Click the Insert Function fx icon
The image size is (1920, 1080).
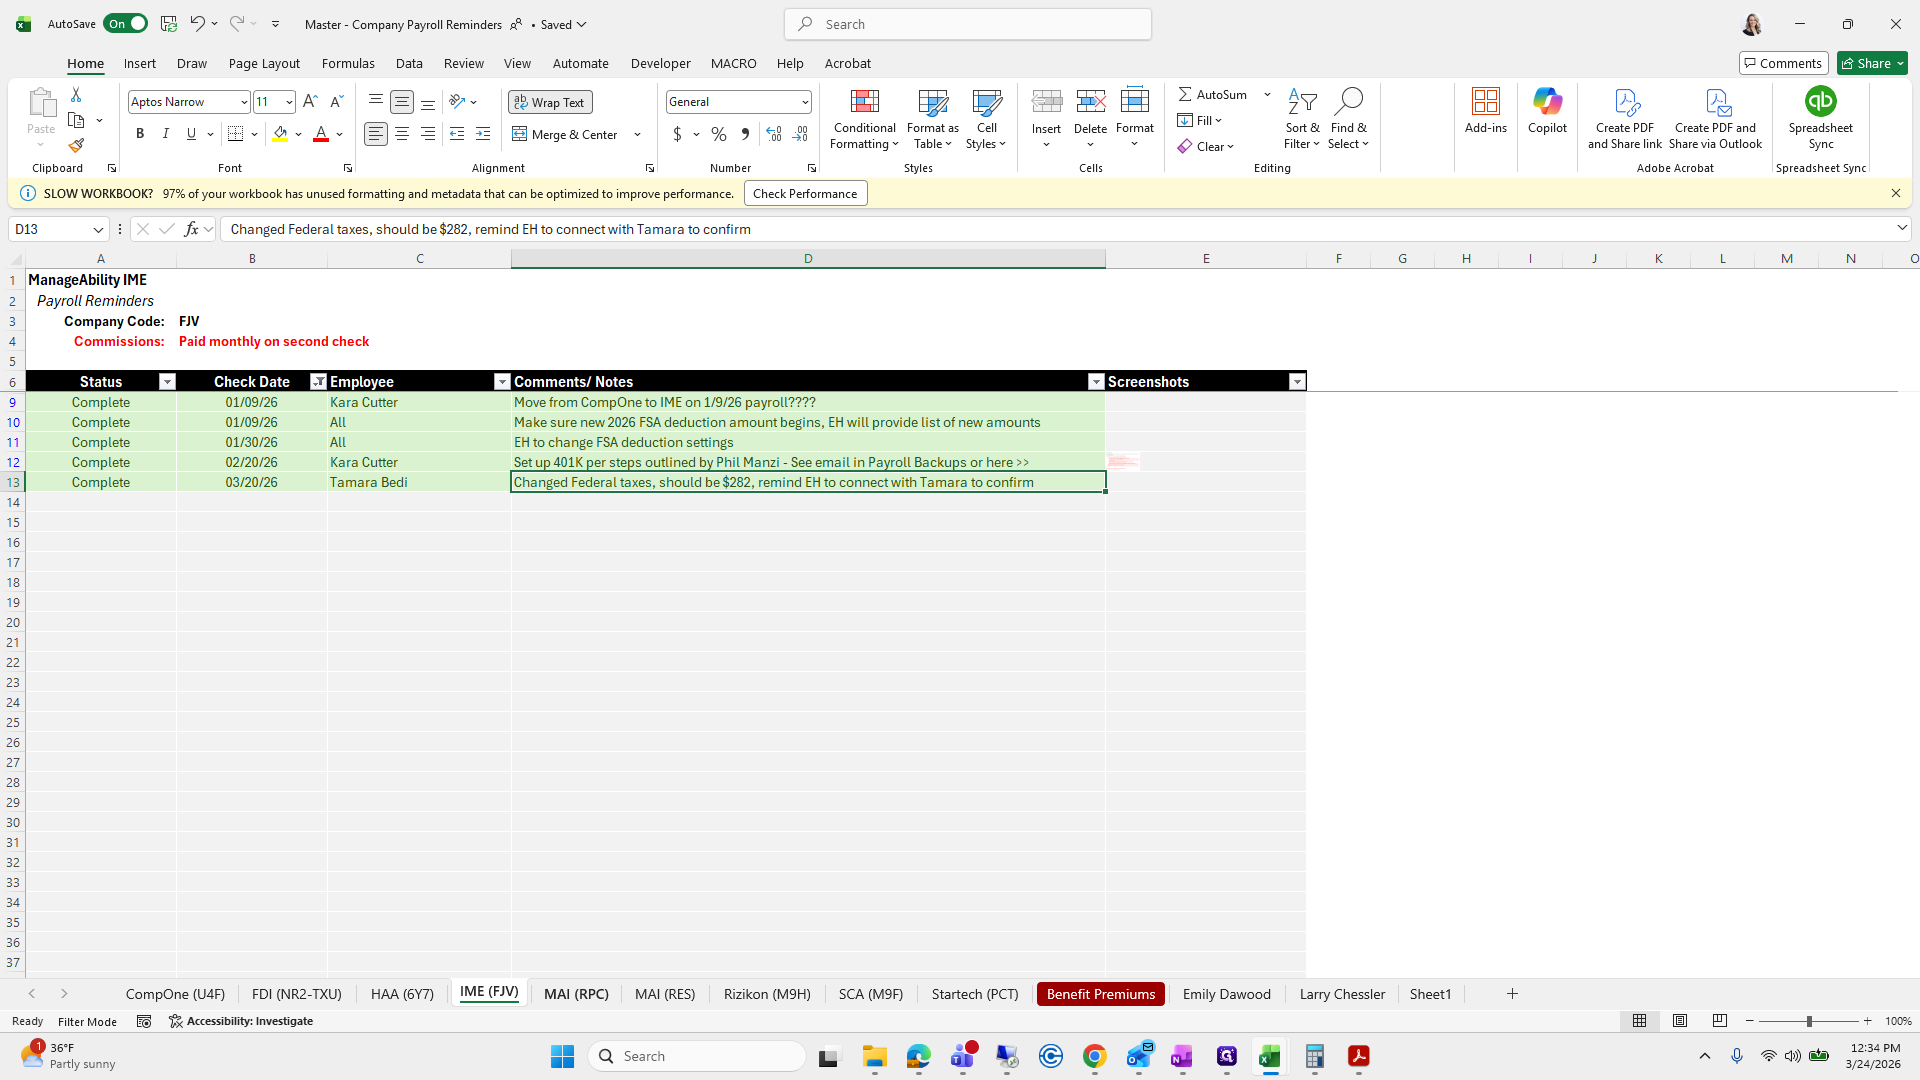tap(191, 229)
